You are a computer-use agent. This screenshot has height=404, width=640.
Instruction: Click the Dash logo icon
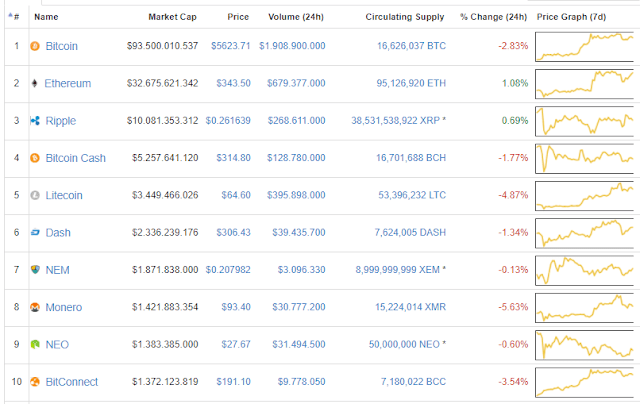35,233
